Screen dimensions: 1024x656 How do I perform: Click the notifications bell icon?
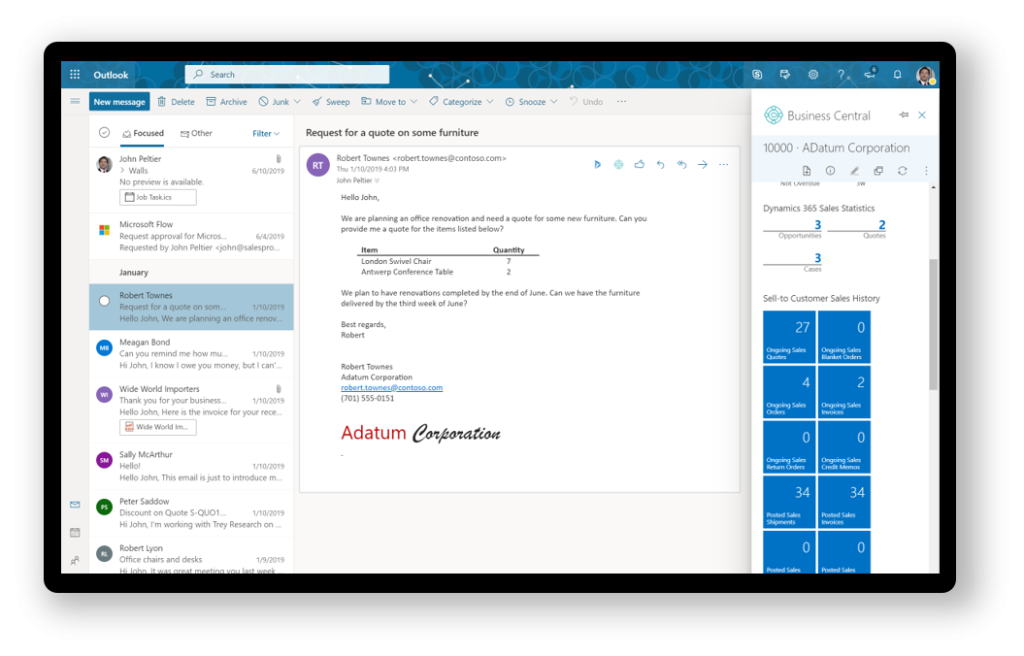pyautogui.click(x=897, y=75)
